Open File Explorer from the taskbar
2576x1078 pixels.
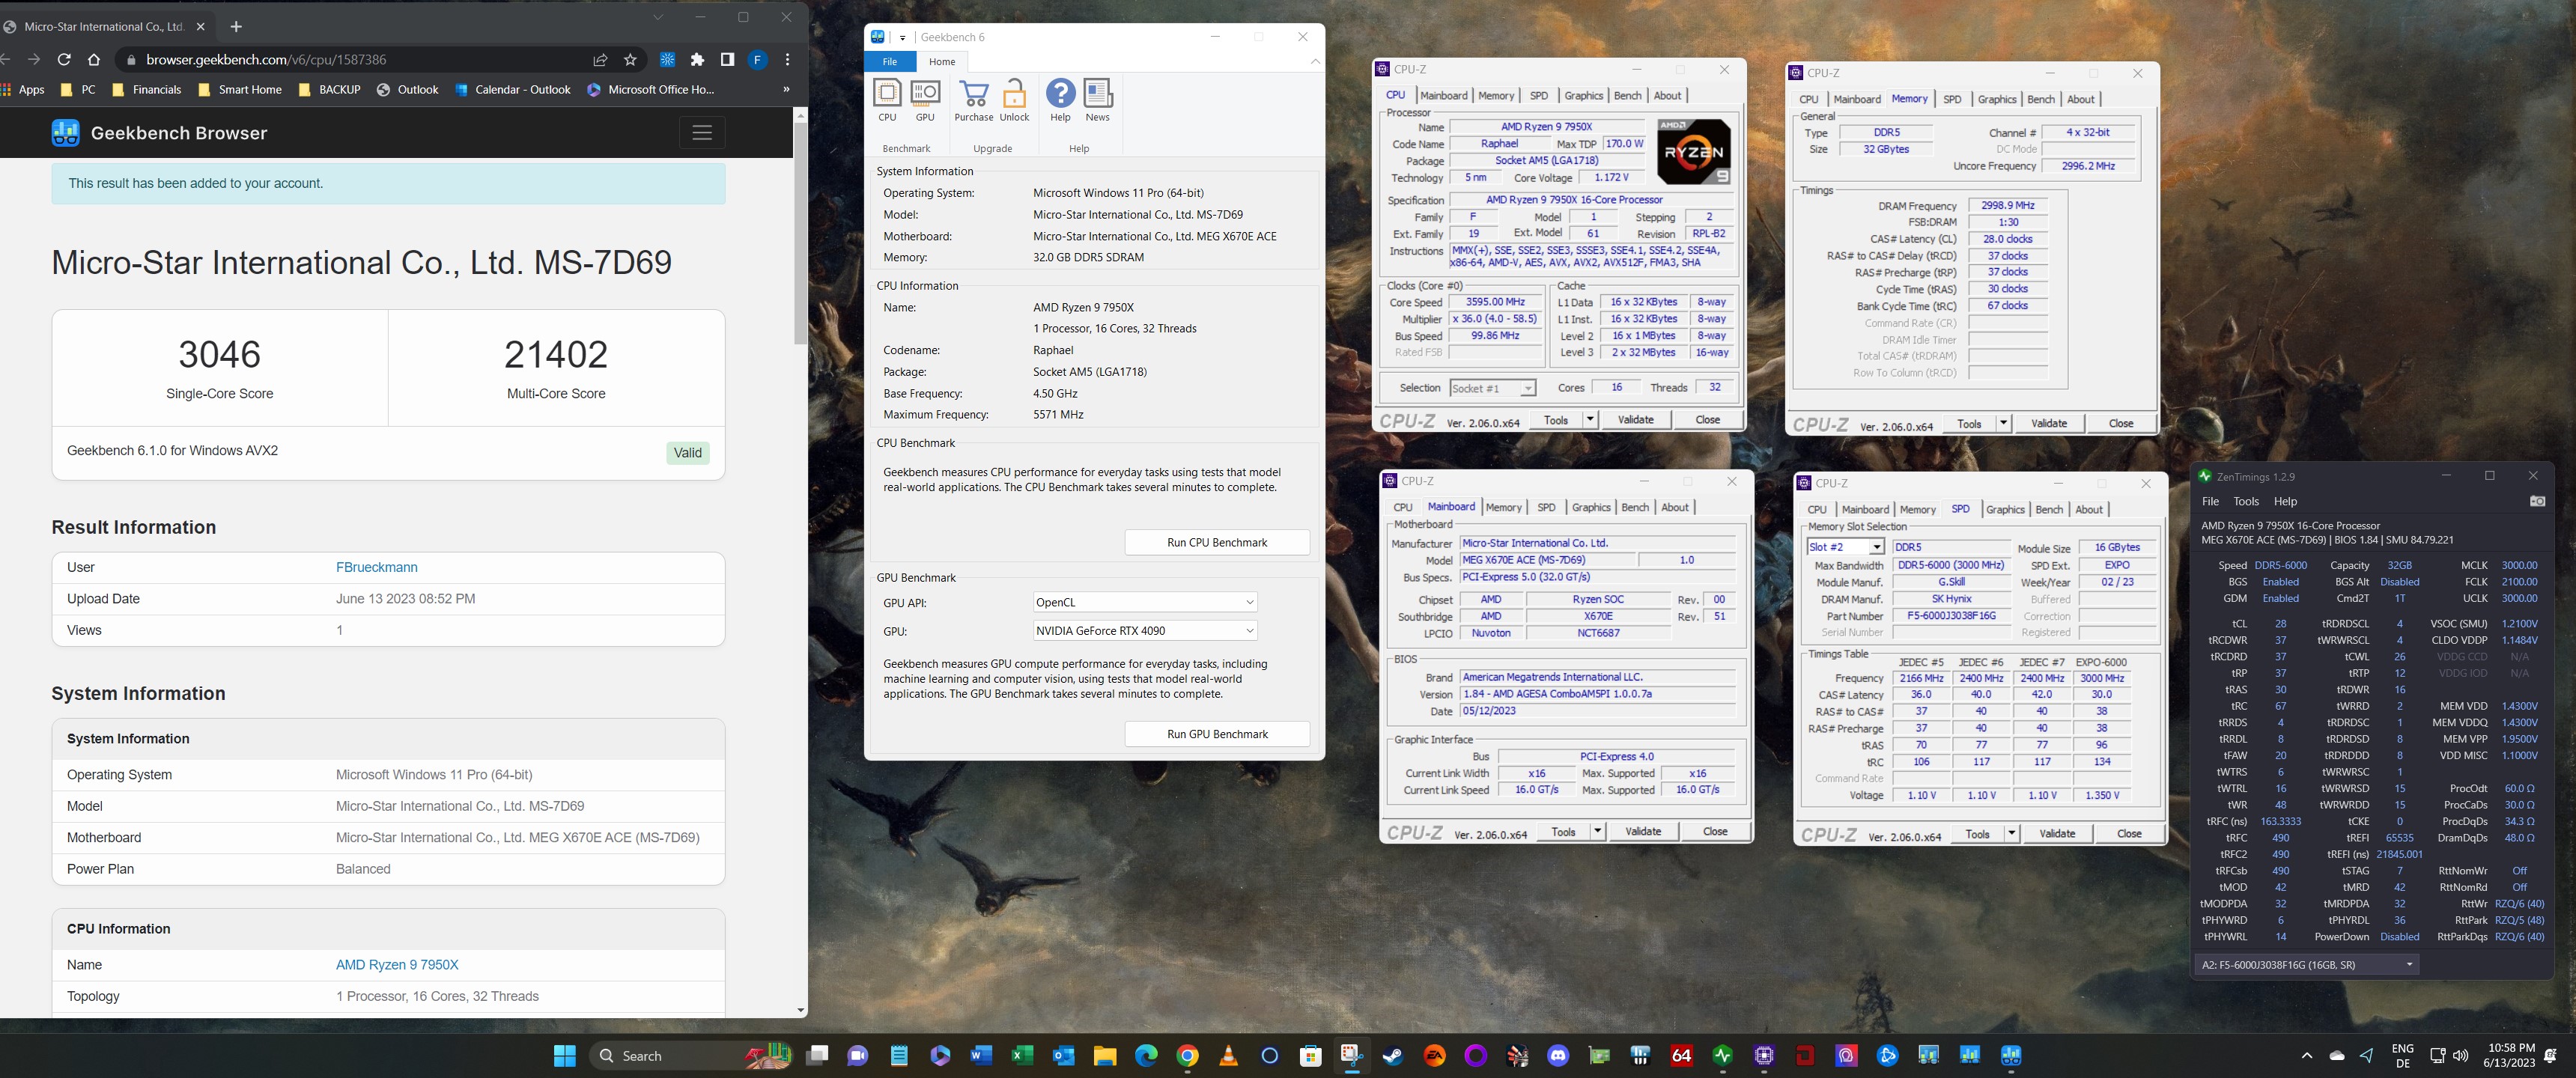(x=1104, y=1055)
